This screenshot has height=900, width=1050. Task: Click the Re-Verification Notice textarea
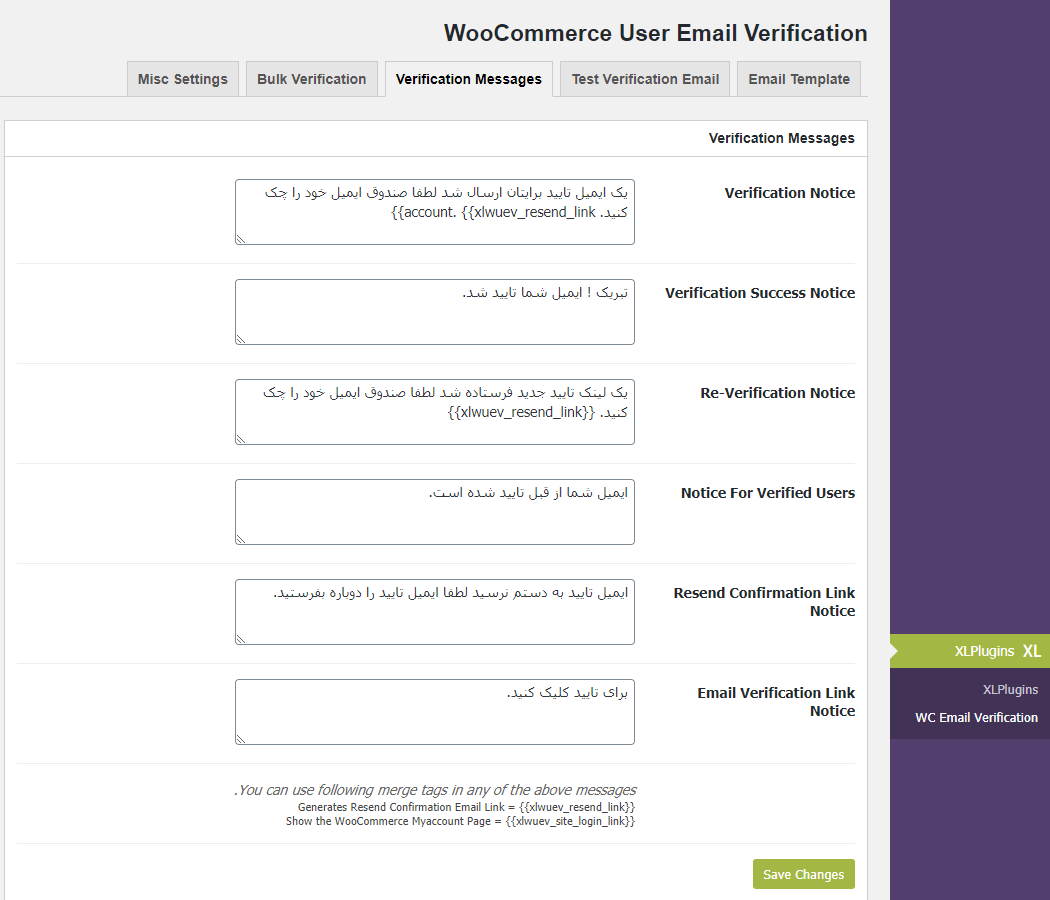coord(435,412)
